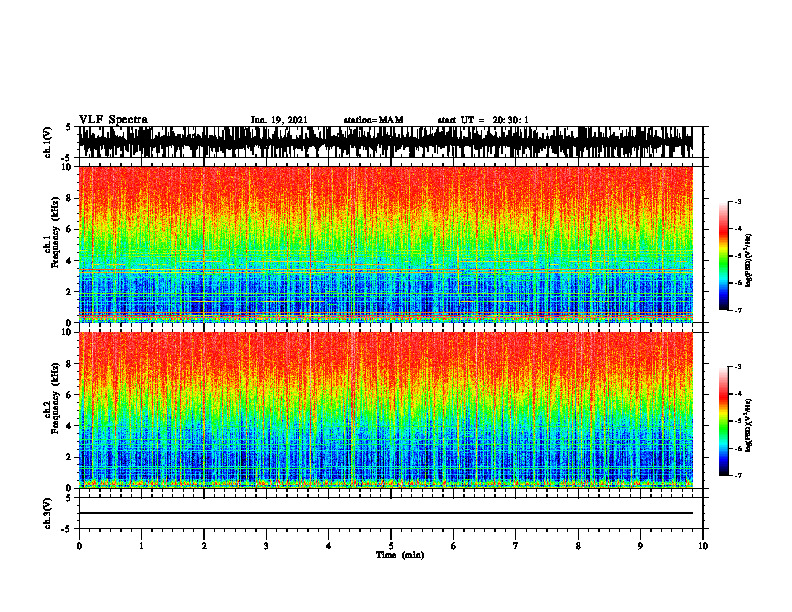Click the "-7" label on ch.1 color bar
Screen dimensions: 792x612
point(738,310)
